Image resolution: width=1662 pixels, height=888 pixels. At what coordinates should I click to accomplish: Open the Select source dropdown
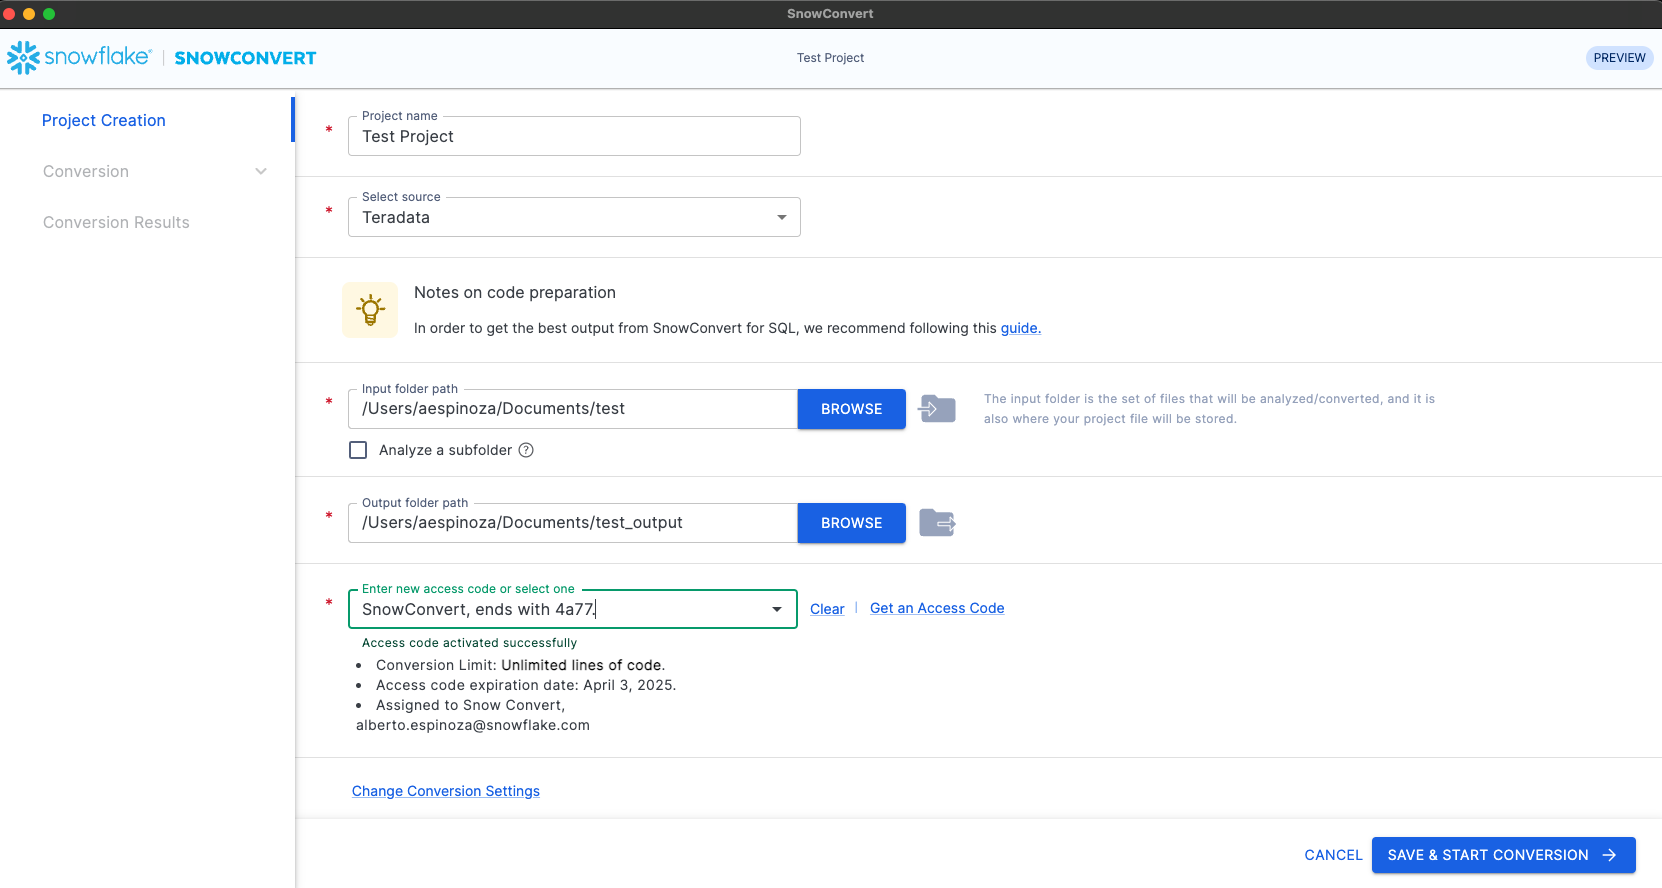574,217
